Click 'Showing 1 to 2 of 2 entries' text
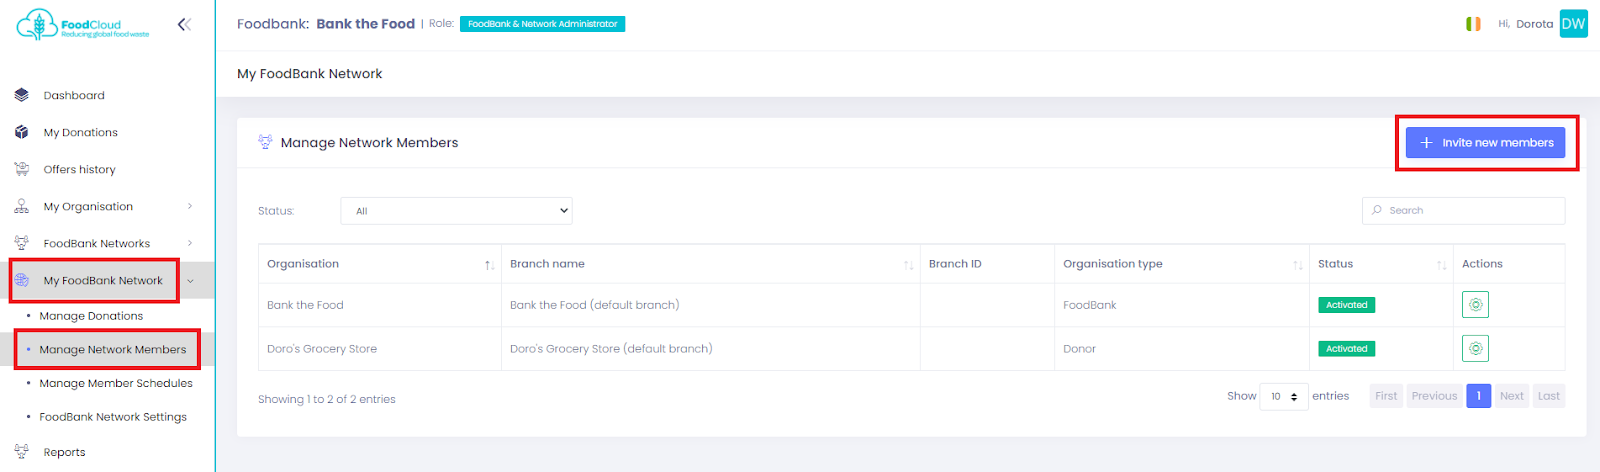Image resolution: width=1600 pixels, height=472 pixels. 327,399
